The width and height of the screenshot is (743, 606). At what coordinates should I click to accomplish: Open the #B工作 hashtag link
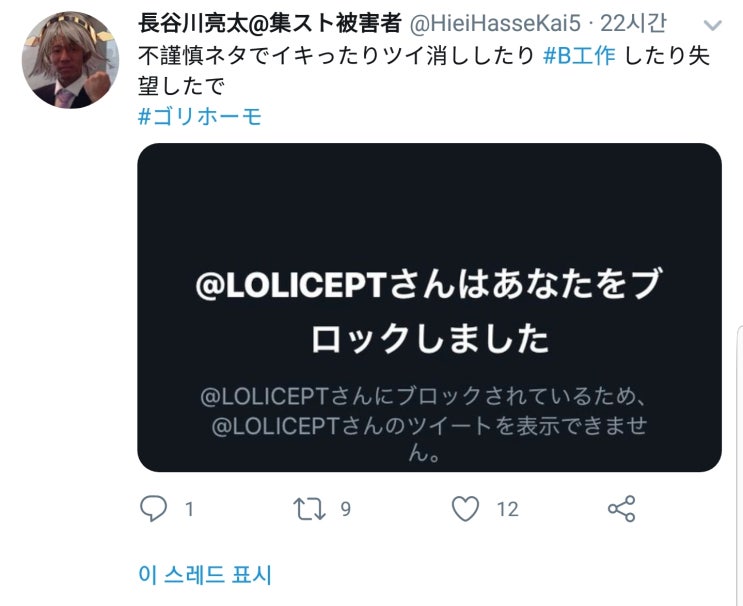pyautogui.click(x=579, y=56)
